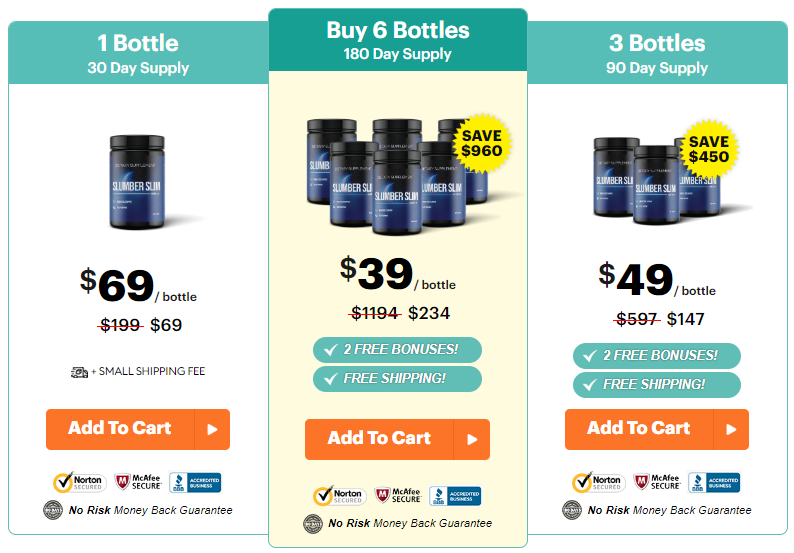Click the arrow on the 6 Bottles Add To Cart
This screenshot has width=794, height=553.
[x=472, y=439]
